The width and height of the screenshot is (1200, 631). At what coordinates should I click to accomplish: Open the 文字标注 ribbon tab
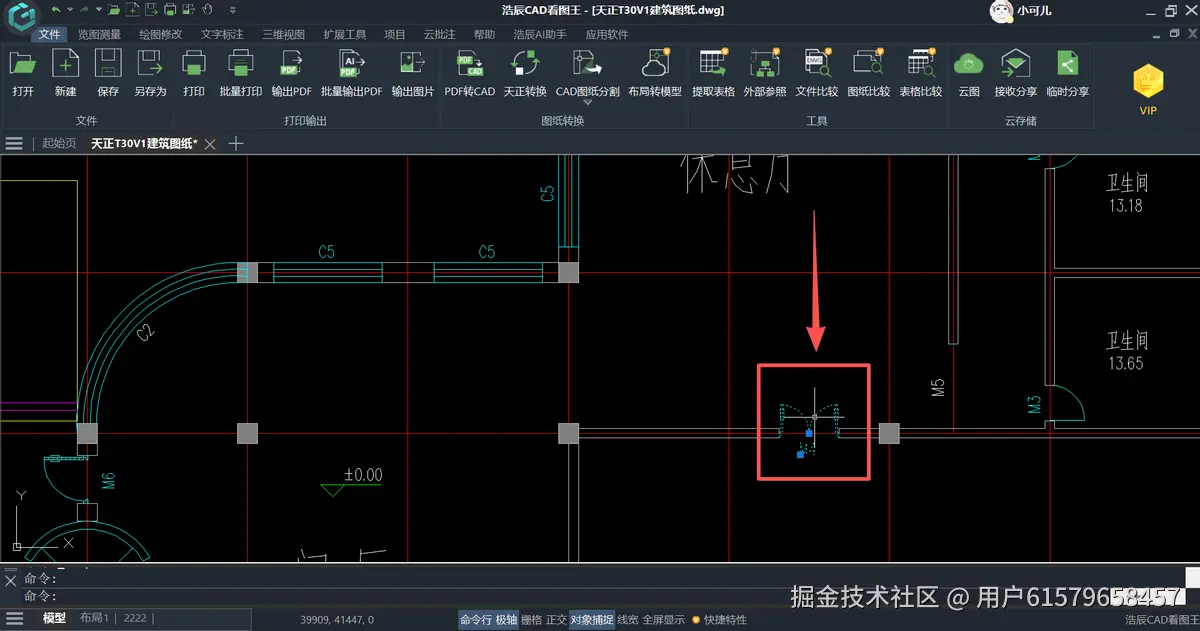(222, 34)
